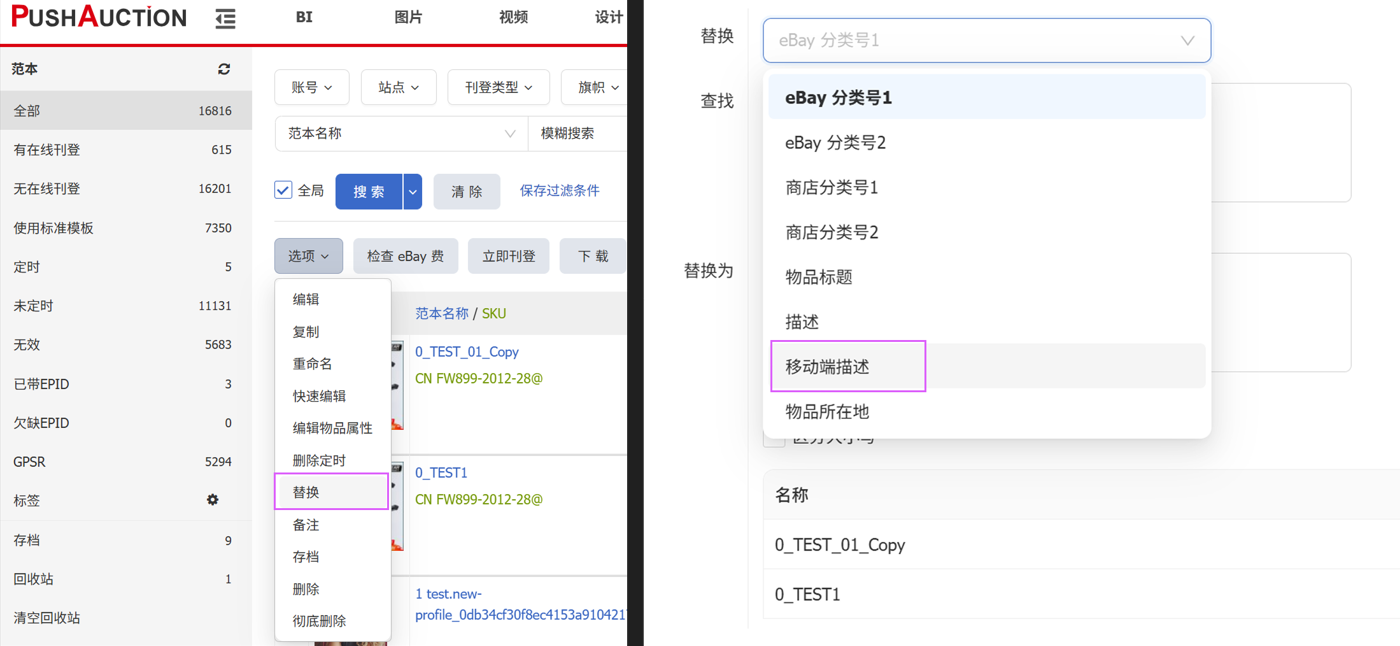Expand the 账号 filter dropdown
Image resolution: width=1400 pixels, height=646 pixels.
[x=311, y=88]
